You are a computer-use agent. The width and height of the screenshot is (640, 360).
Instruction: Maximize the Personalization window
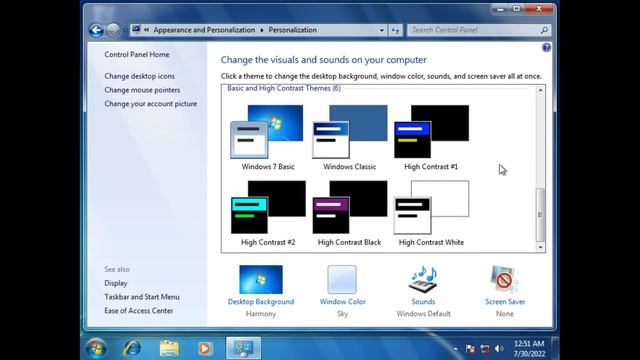tap(516, 9)
